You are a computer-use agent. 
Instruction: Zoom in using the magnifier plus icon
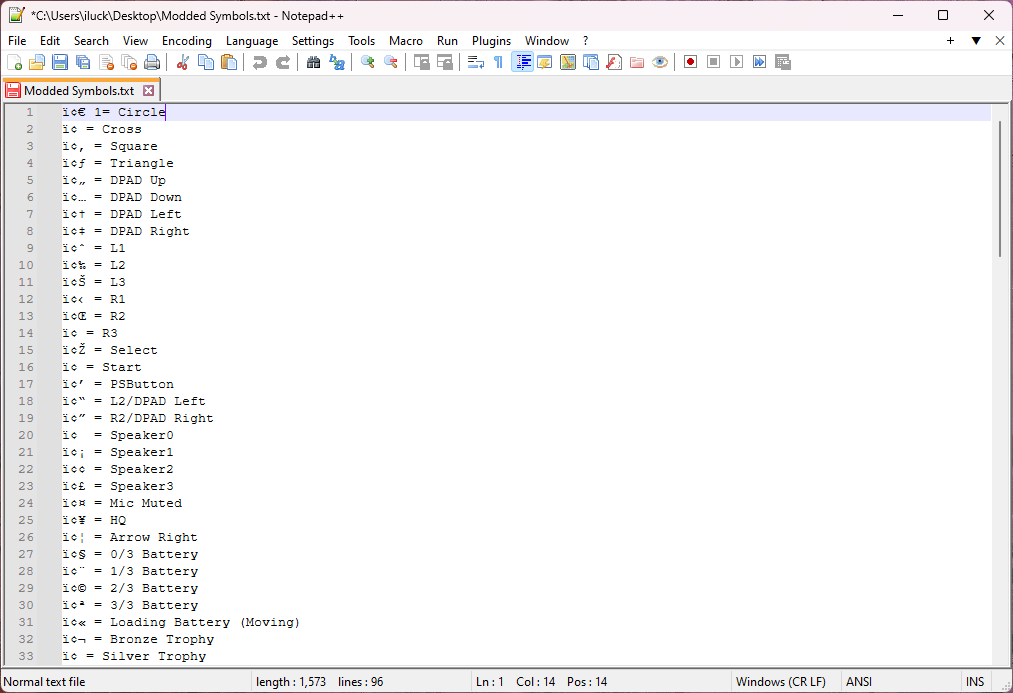click(x=368, y=61)
